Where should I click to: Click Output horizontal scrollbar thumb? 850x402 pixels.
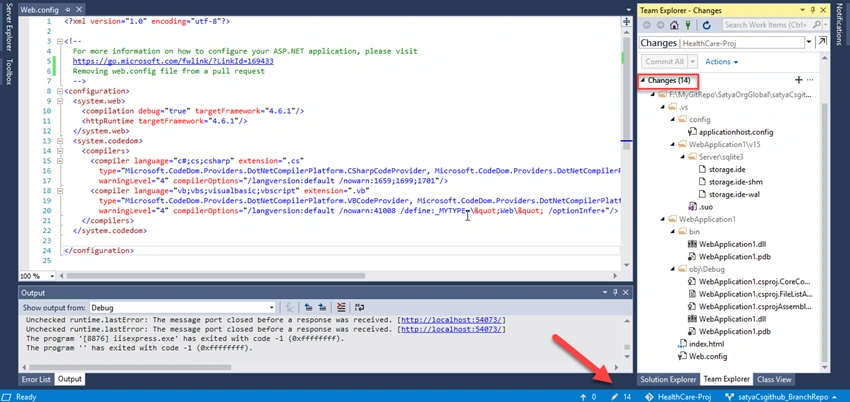(128, 367)
